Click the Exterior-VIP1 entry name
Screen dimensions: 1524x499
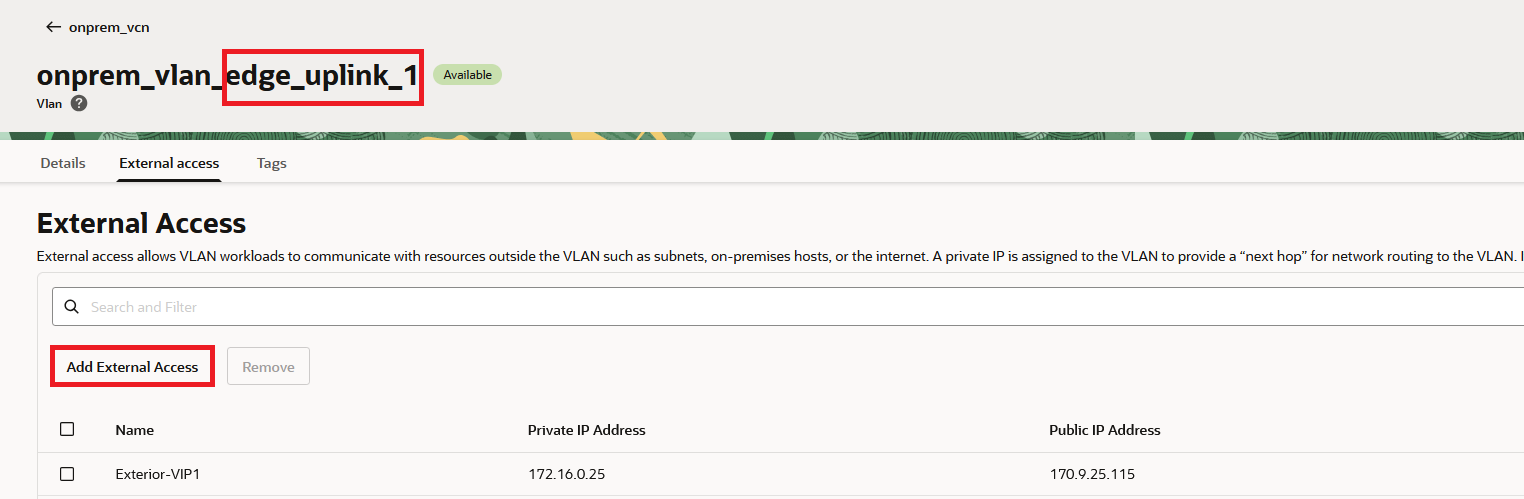tap(158, 474)
